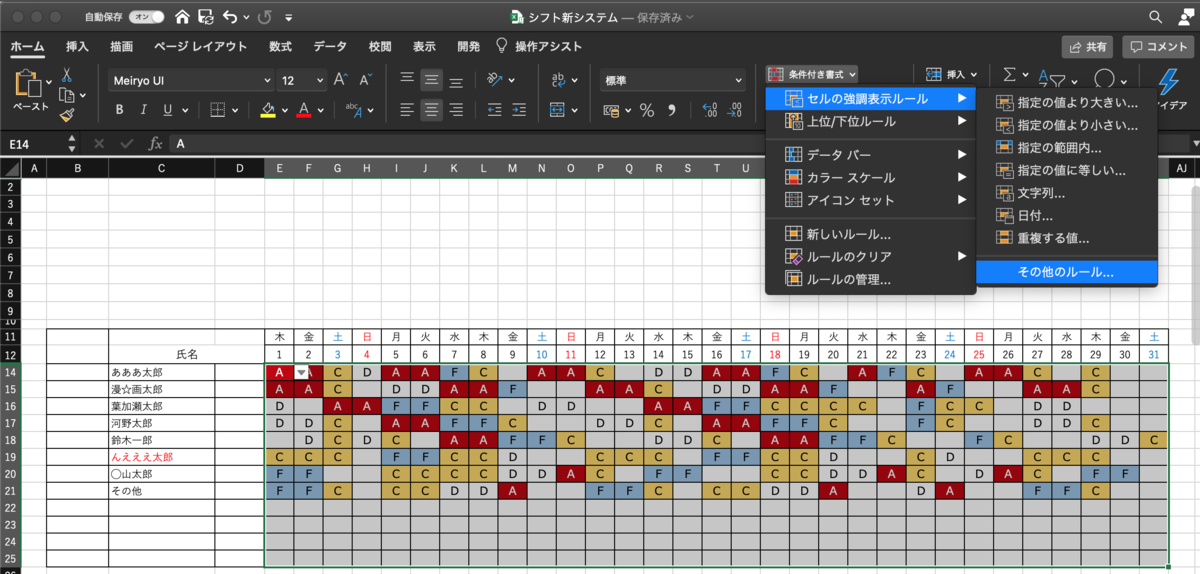Click the increase font size icon
Viewport: 1200px width, 574px height.
tap(341, 80)
